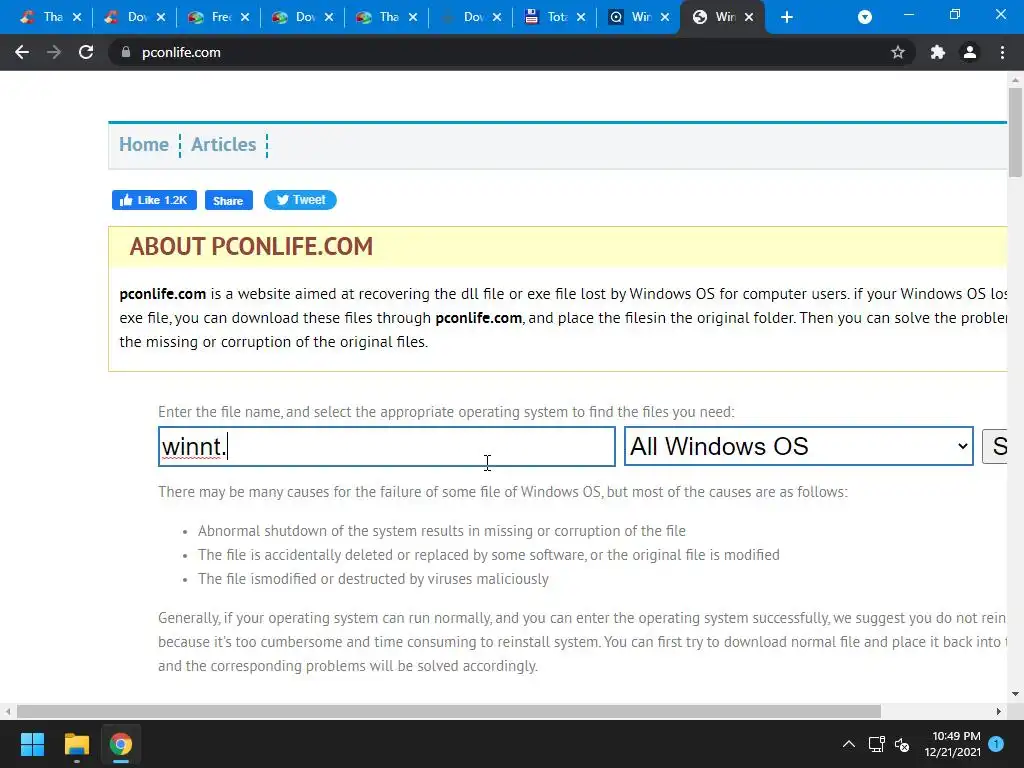The image size is (1024, 768).
Task: Click the Facebook Share button
Action: click(x=229, y=200)
